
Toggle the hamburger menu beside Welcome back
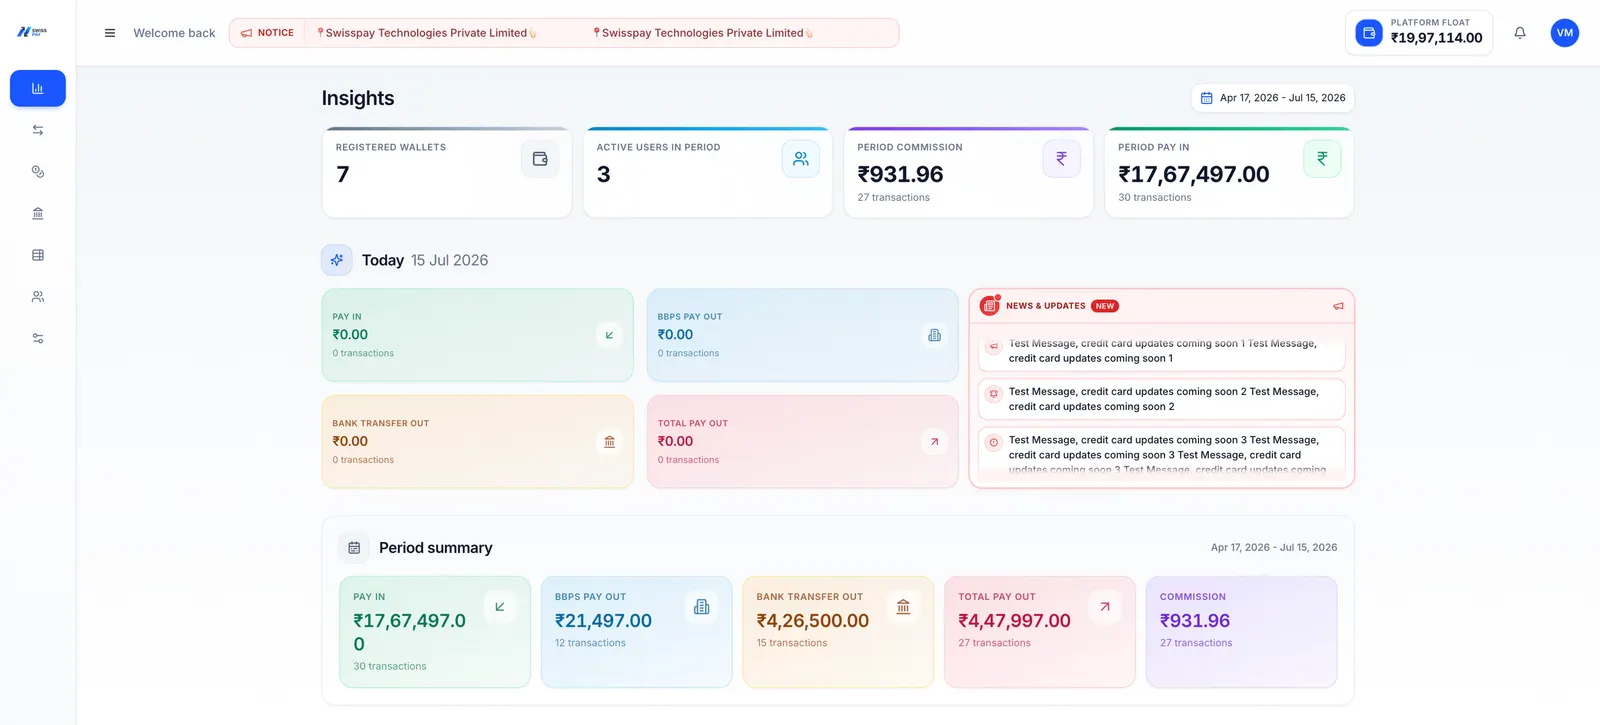click(110, 33)
